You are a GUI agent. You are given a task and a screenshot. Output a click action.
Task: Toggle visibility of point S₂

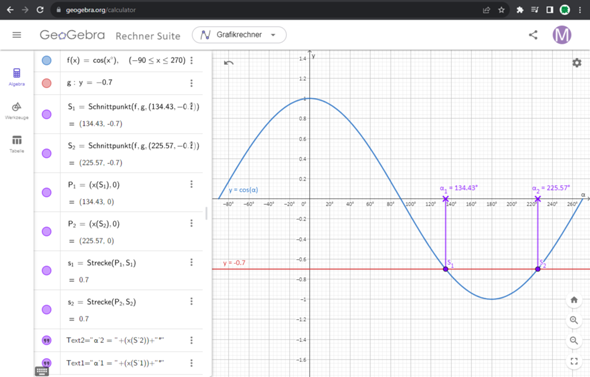47,154
